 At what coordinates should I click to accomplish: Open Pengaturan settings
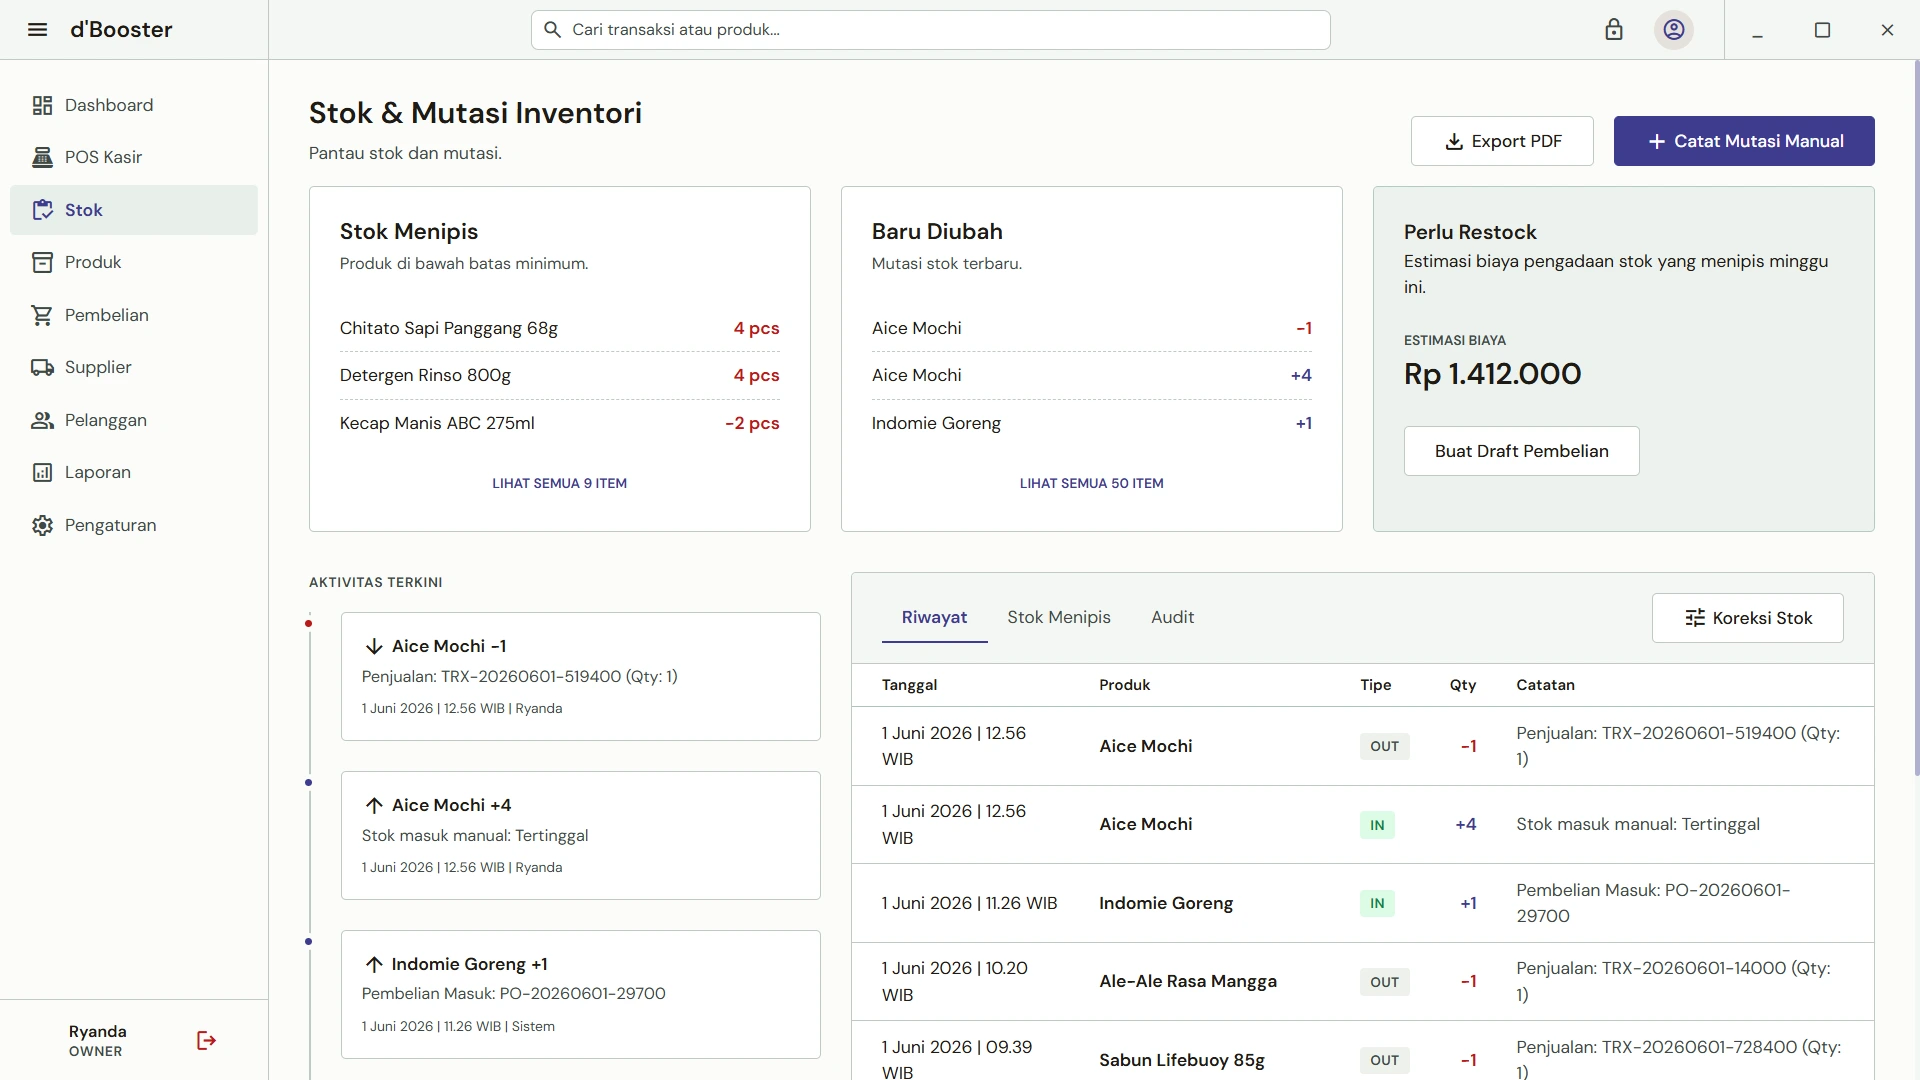pos(134,525)
